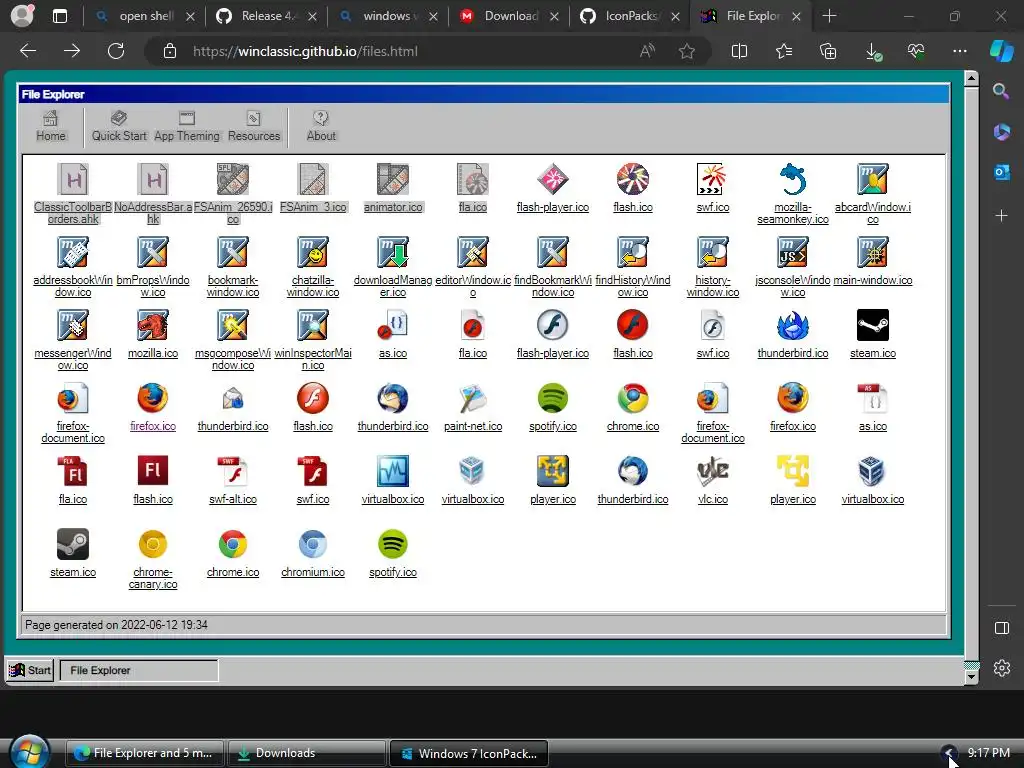Viewport: 1024px width, 768px height.
Task: Click the abcardWindow.ico icon
Action: 872,179
